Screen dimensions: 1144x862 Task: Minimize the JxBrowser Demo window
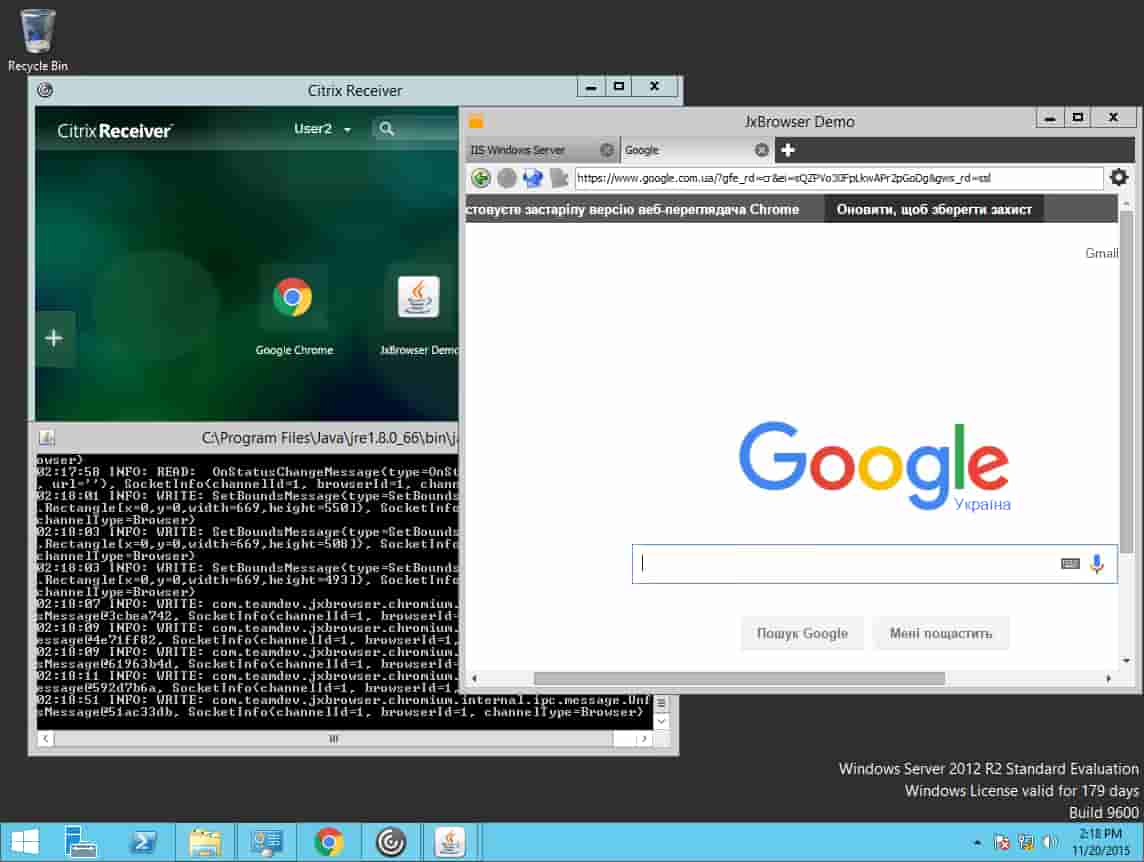1050,118
